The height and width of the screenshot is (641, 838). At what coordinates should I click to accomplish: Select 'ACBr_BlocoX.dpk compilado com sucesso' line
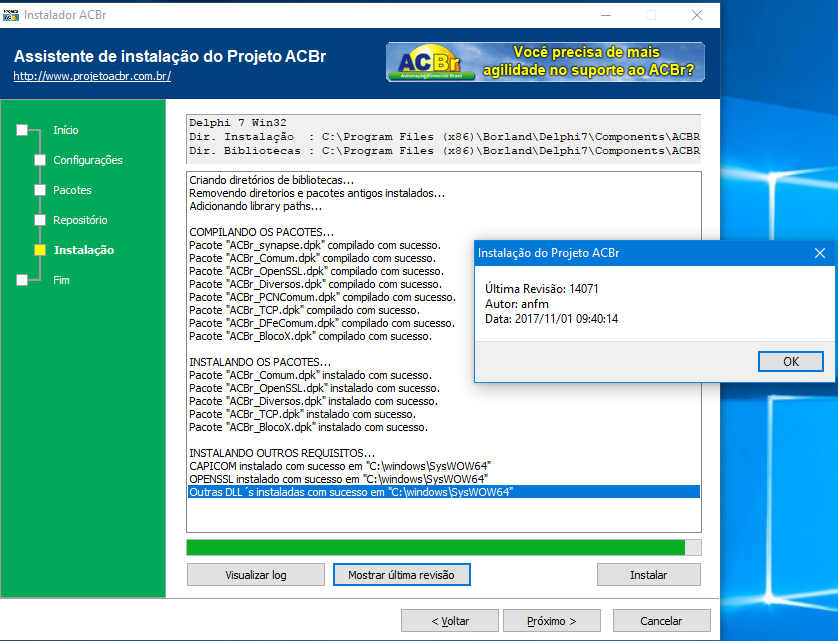[311, 336]
